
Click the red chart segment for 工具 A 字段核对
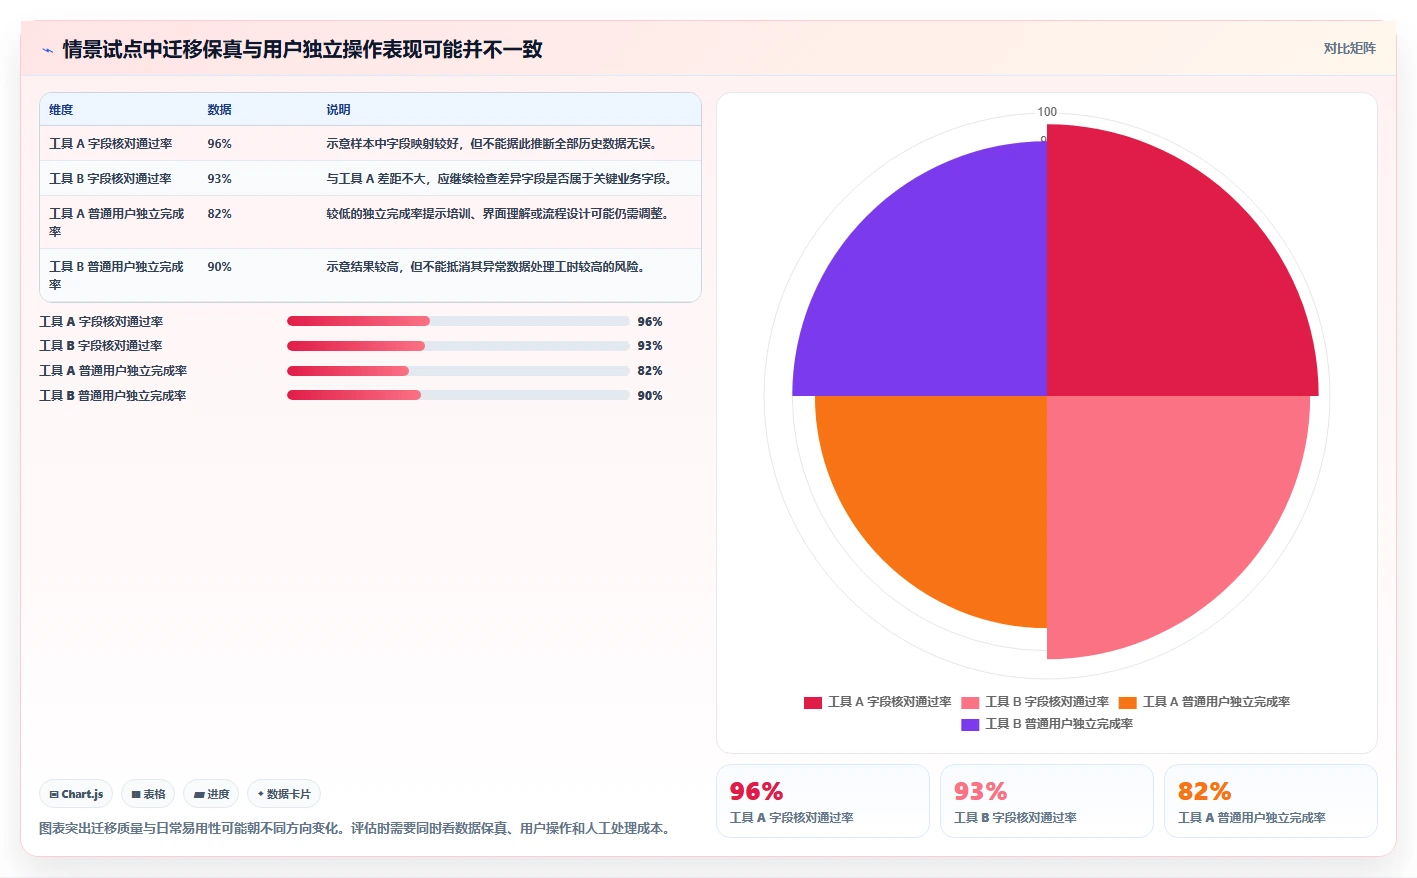click(x=1160, y=280)
